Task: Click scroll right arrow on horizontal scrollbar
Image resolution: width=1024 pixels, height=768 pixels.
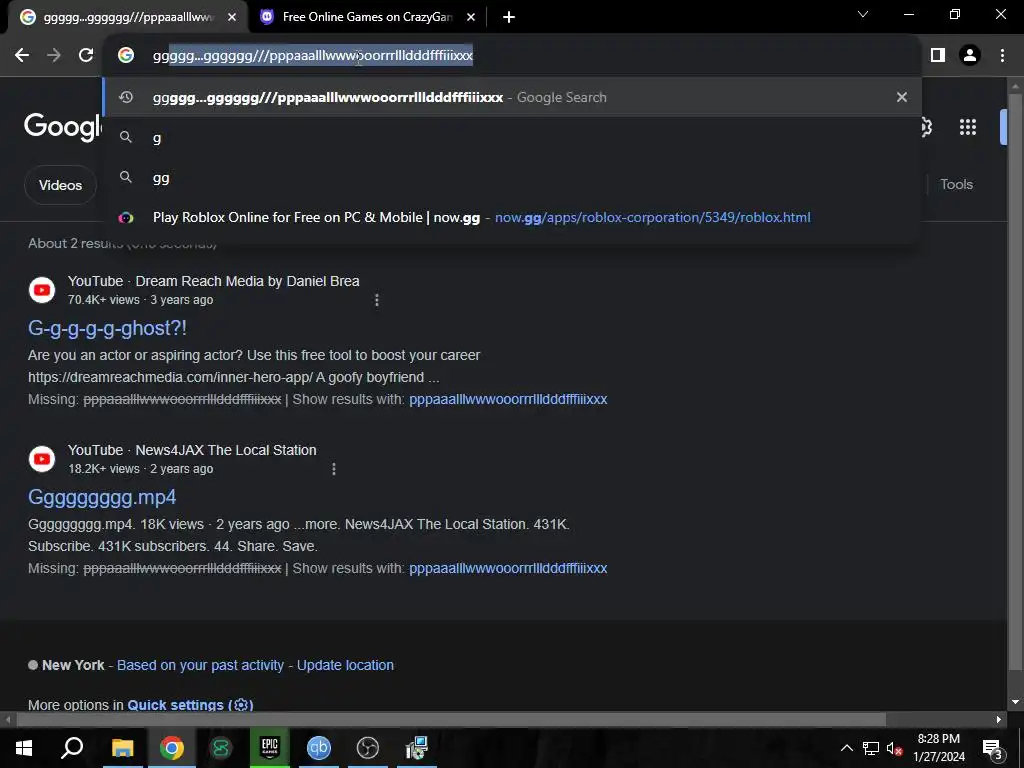Action: [999, 719]
